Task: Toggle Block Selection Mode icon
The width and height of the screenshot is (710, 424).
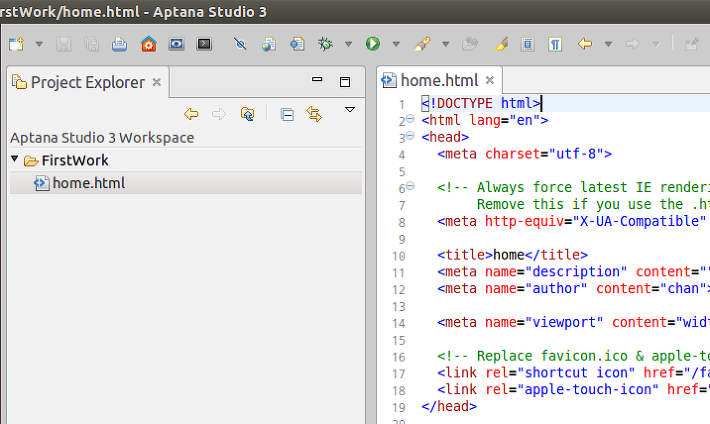Action: (x=528, y=44)
